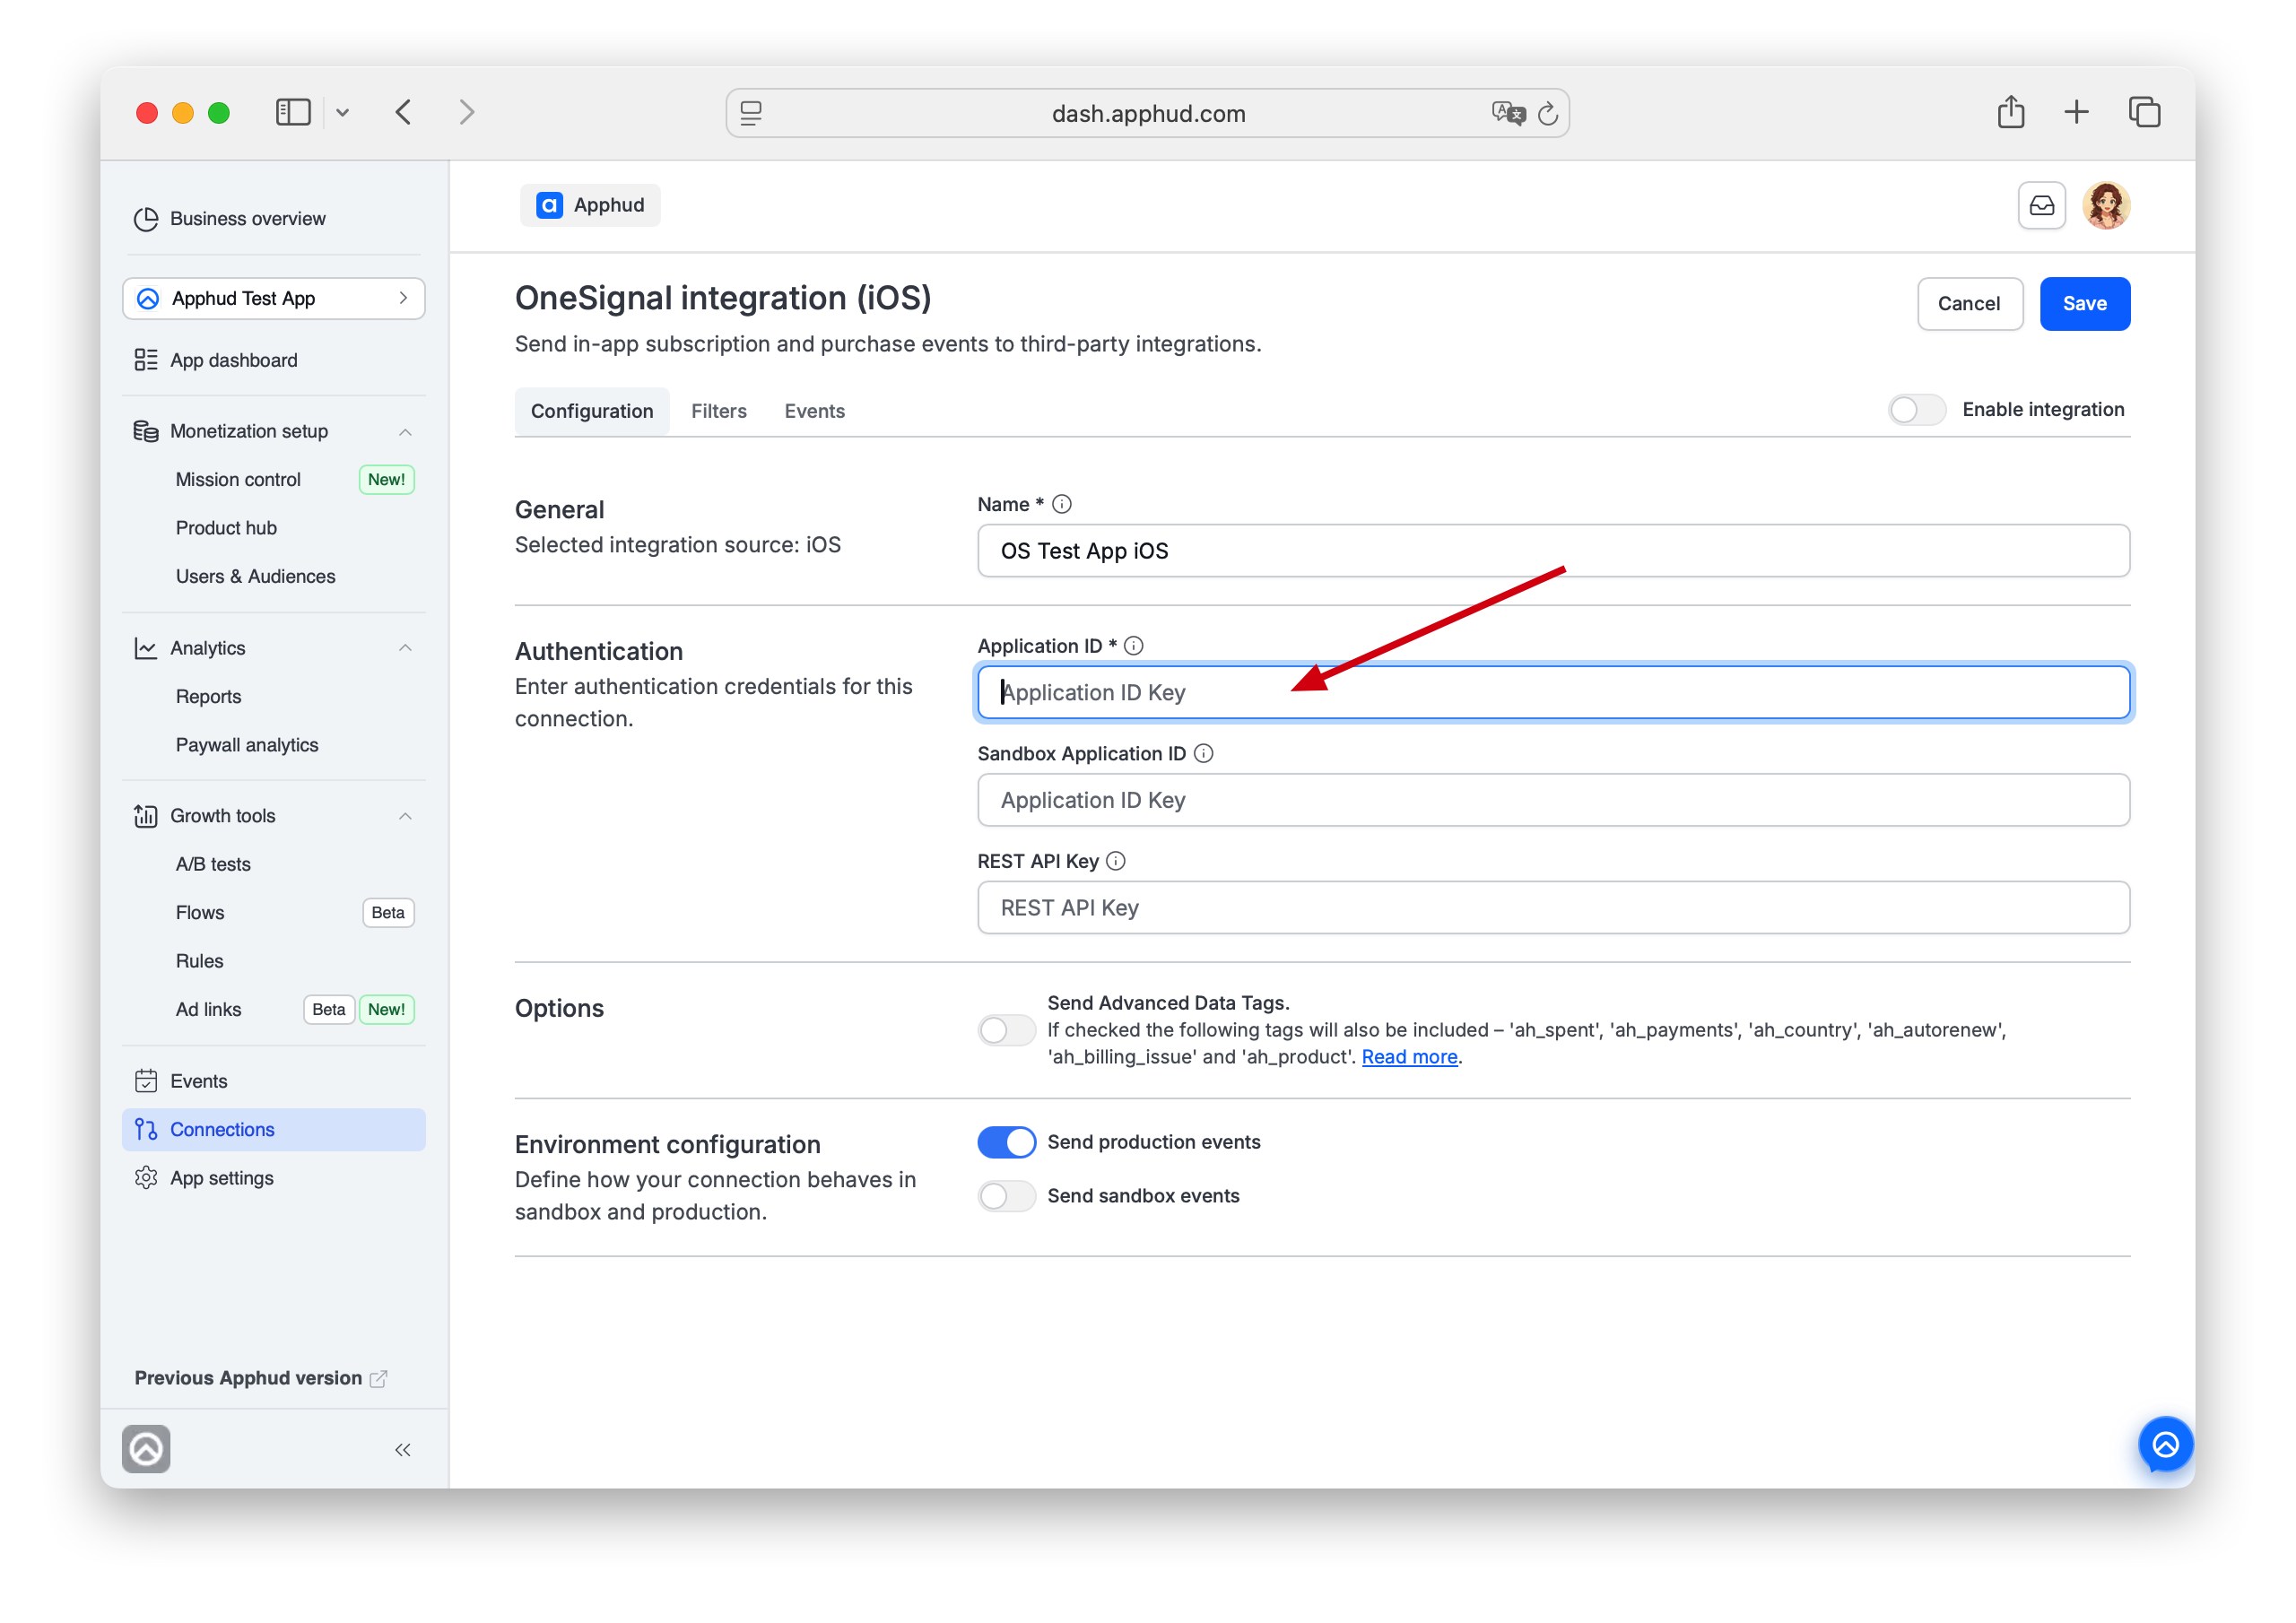Click the Monetization setup coins icon
The image size is (2296, 1623).
click(146, 431)
